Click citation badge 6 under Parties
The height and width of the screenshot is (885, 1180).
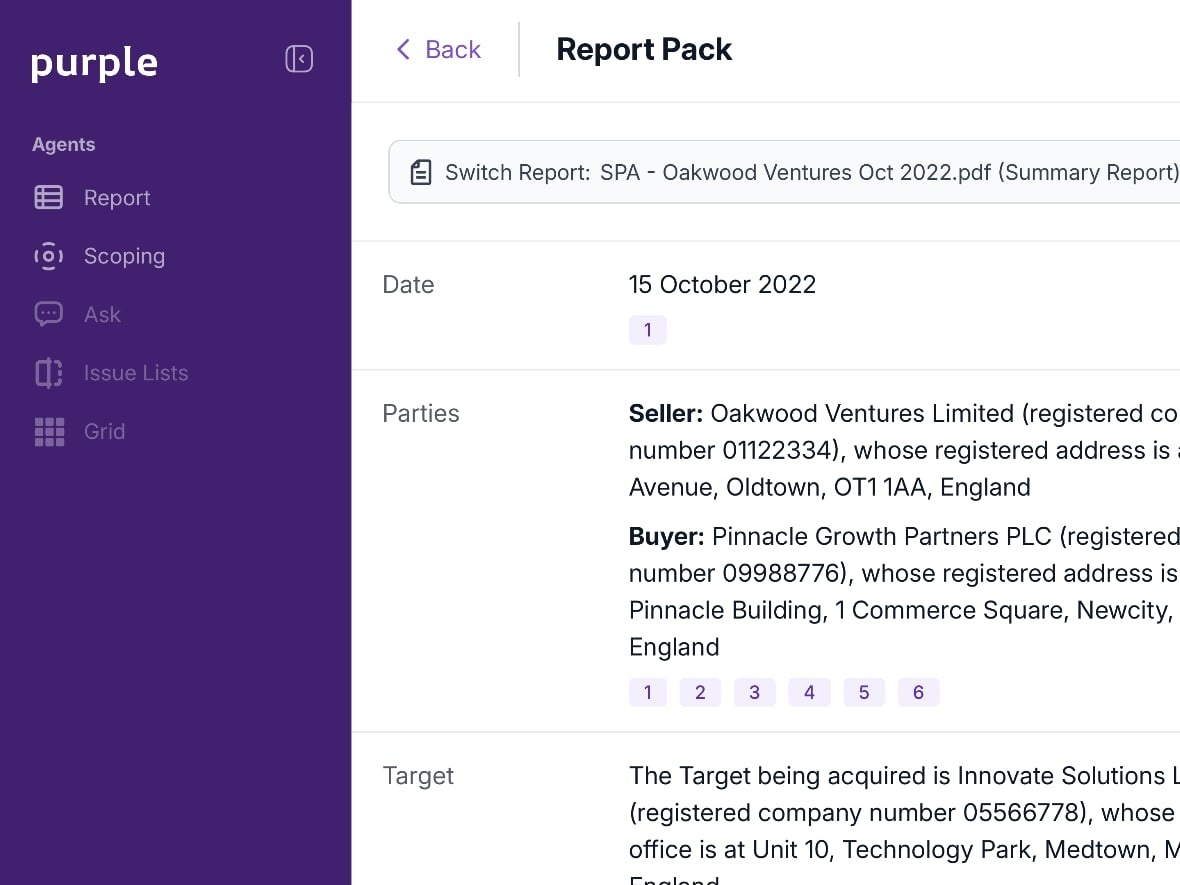click(918, 691)
